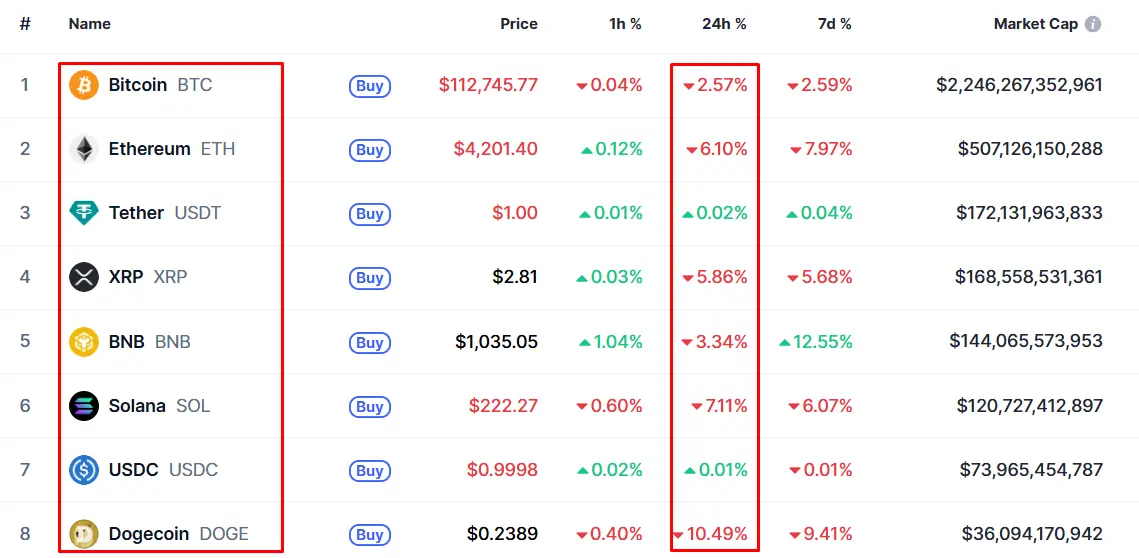
Task: Sort by the 7d % column header
Action: 835,24
